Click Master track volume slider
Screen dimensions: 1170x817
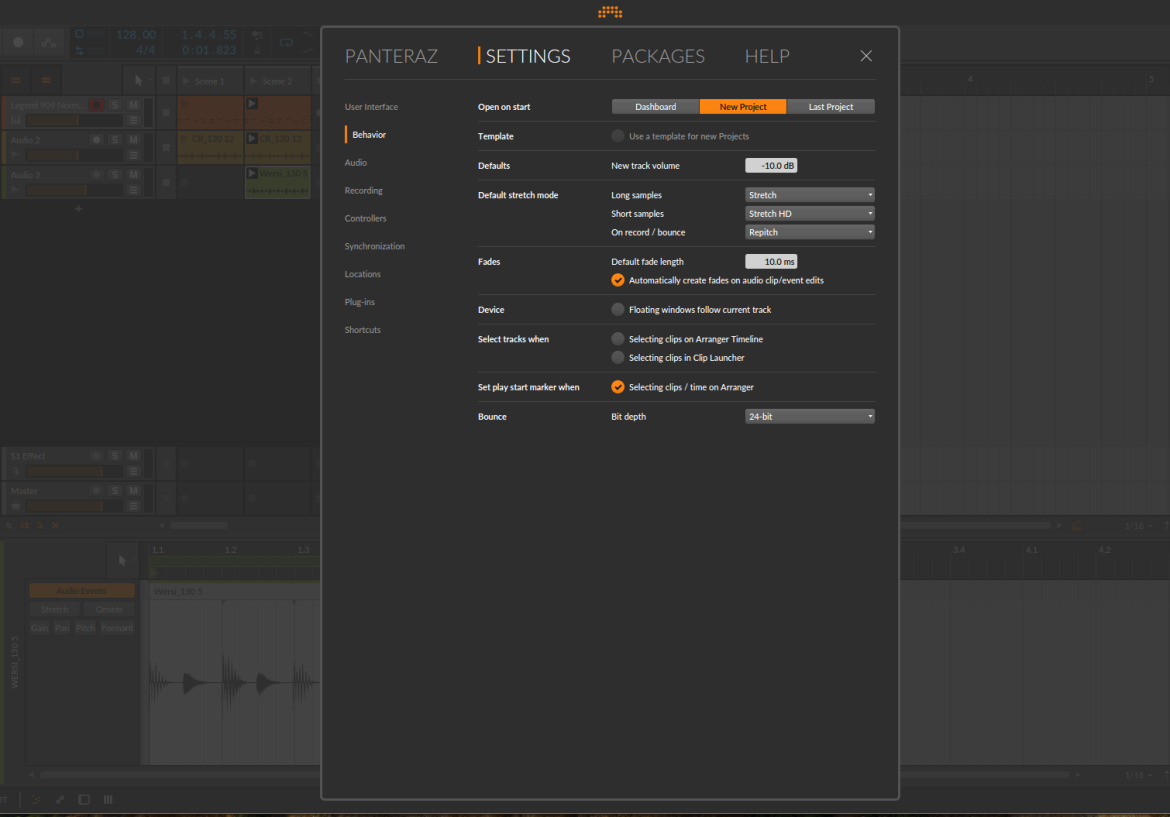[x=74, y=506]
